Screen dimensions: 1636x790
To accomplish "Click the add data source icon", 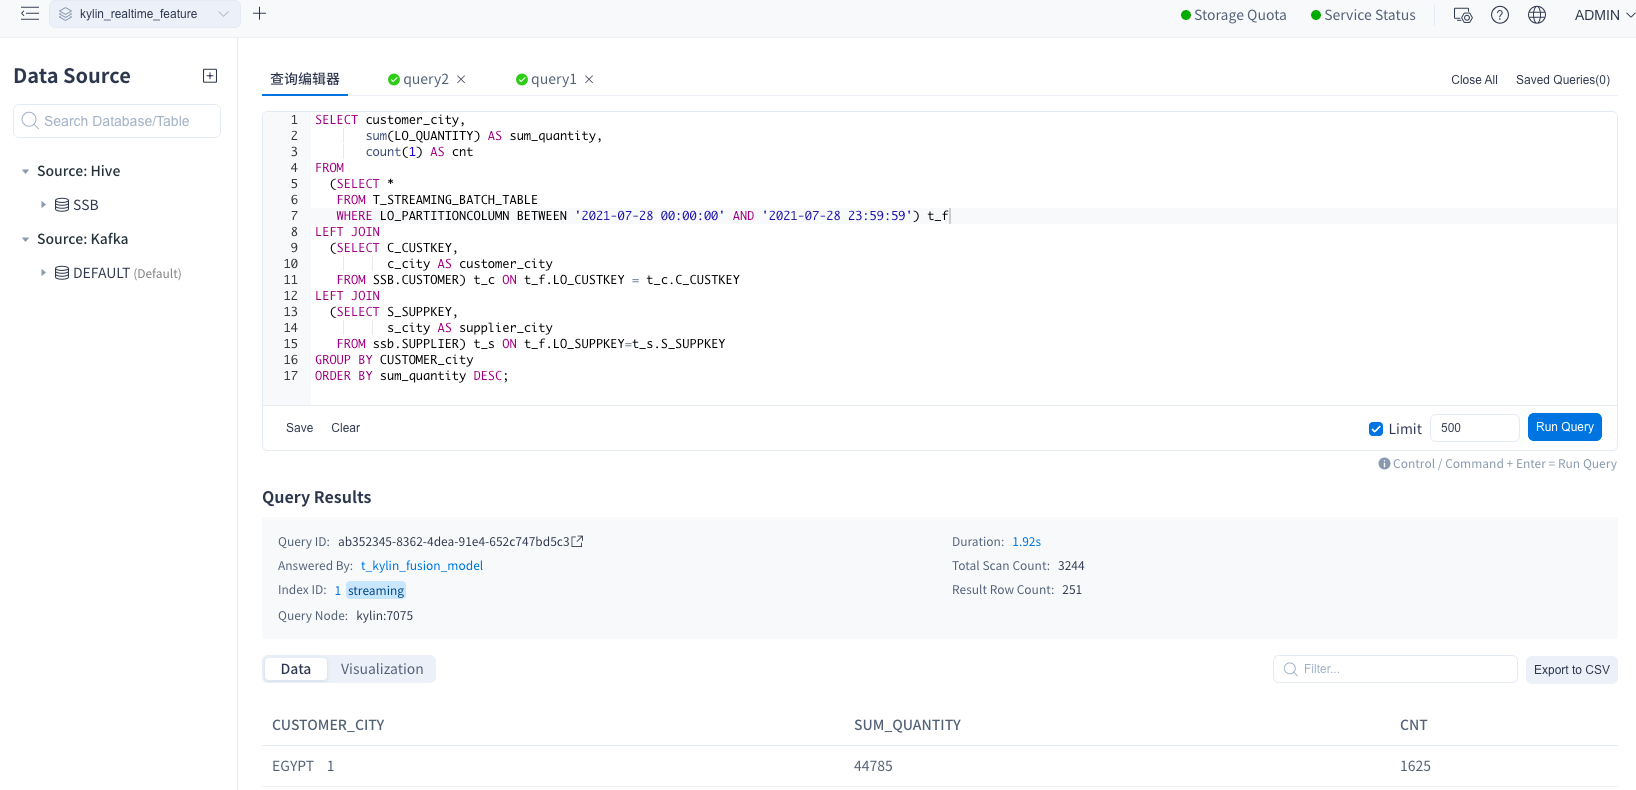I will (x=210, y=76).
